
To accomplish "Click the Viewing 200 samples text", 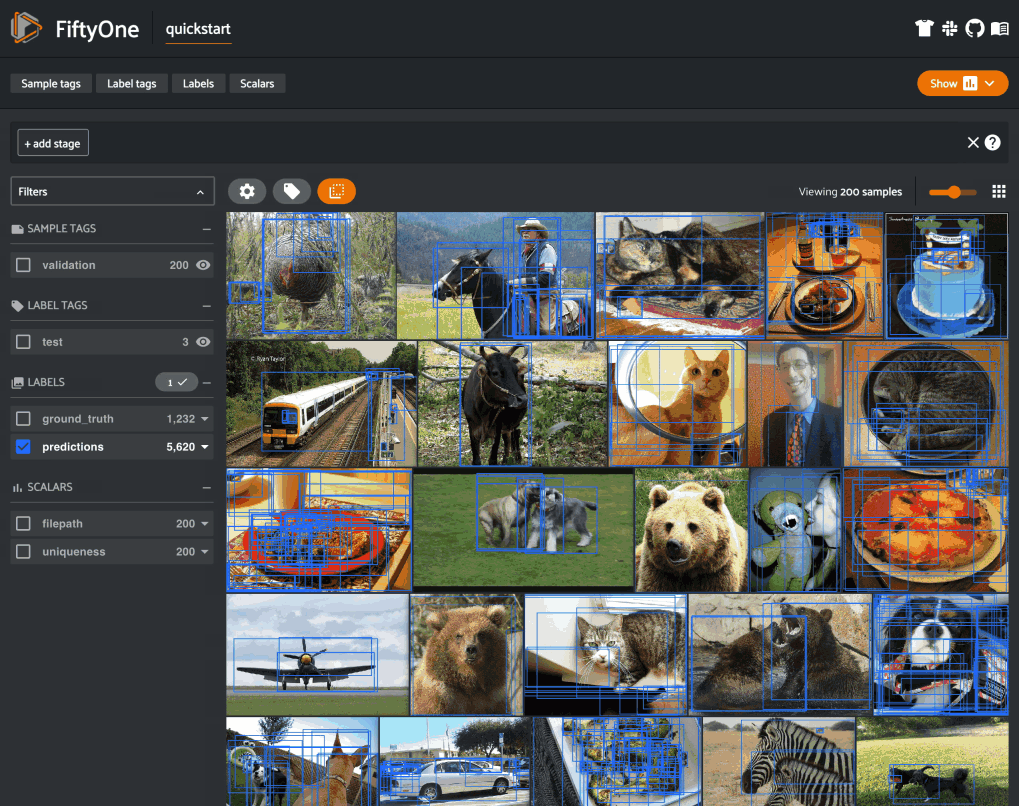I will coord(850,192).
